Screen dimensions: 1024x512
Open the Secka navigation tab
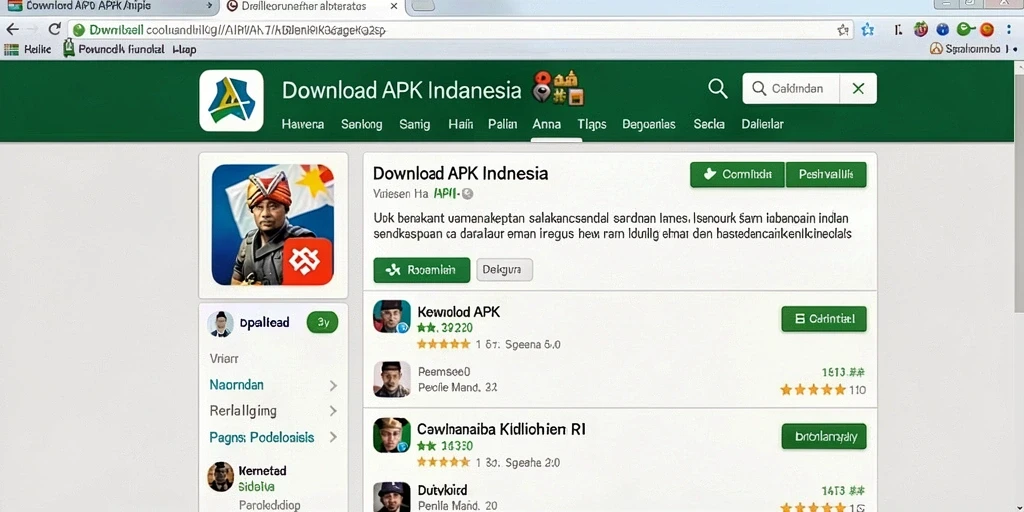tap(709, 124)
